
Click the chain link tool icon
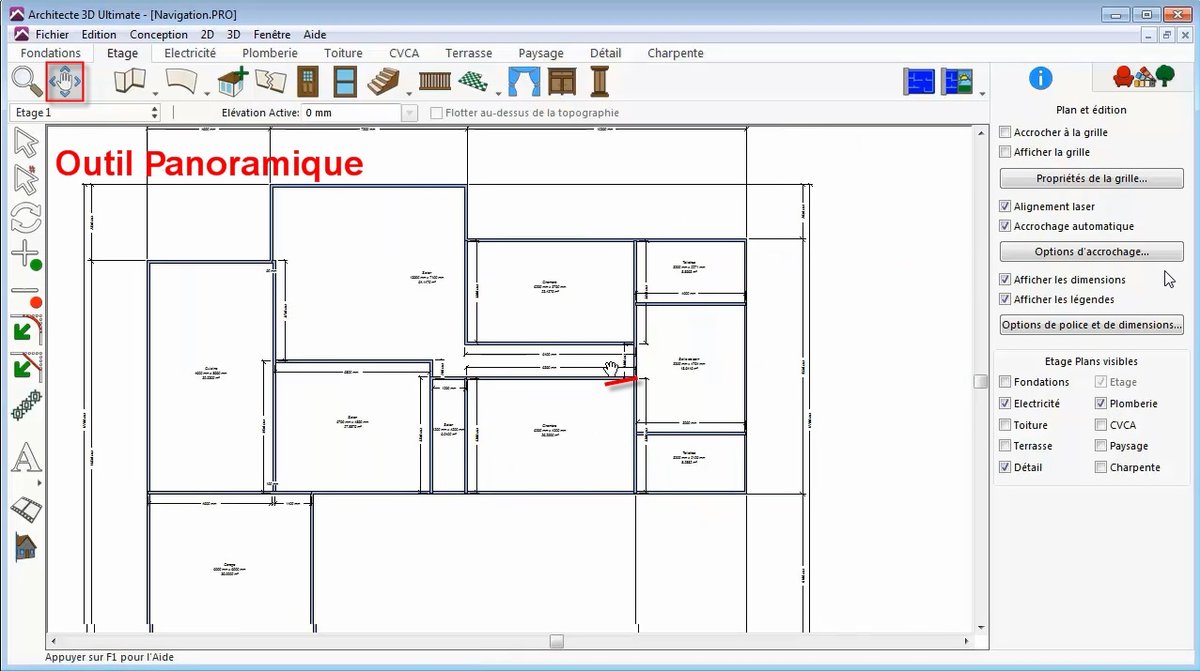click(26, 405)
